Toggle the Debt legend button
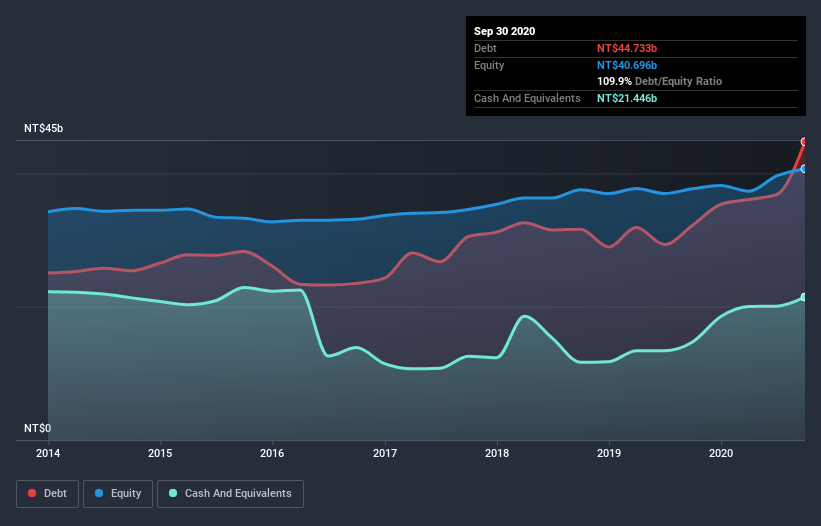Viewport: 821px width, 526px height. pos(47,494)
